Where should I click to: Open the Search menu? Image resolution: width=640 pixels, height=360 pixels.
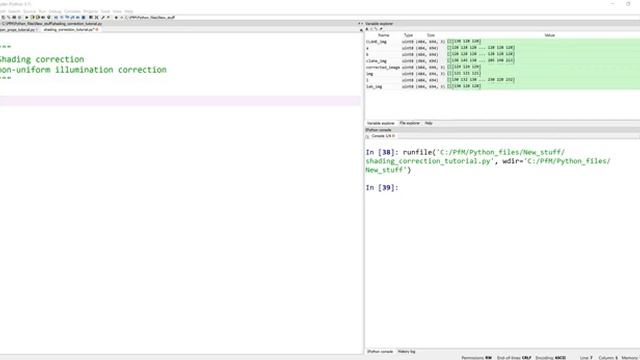pos(14,11)
